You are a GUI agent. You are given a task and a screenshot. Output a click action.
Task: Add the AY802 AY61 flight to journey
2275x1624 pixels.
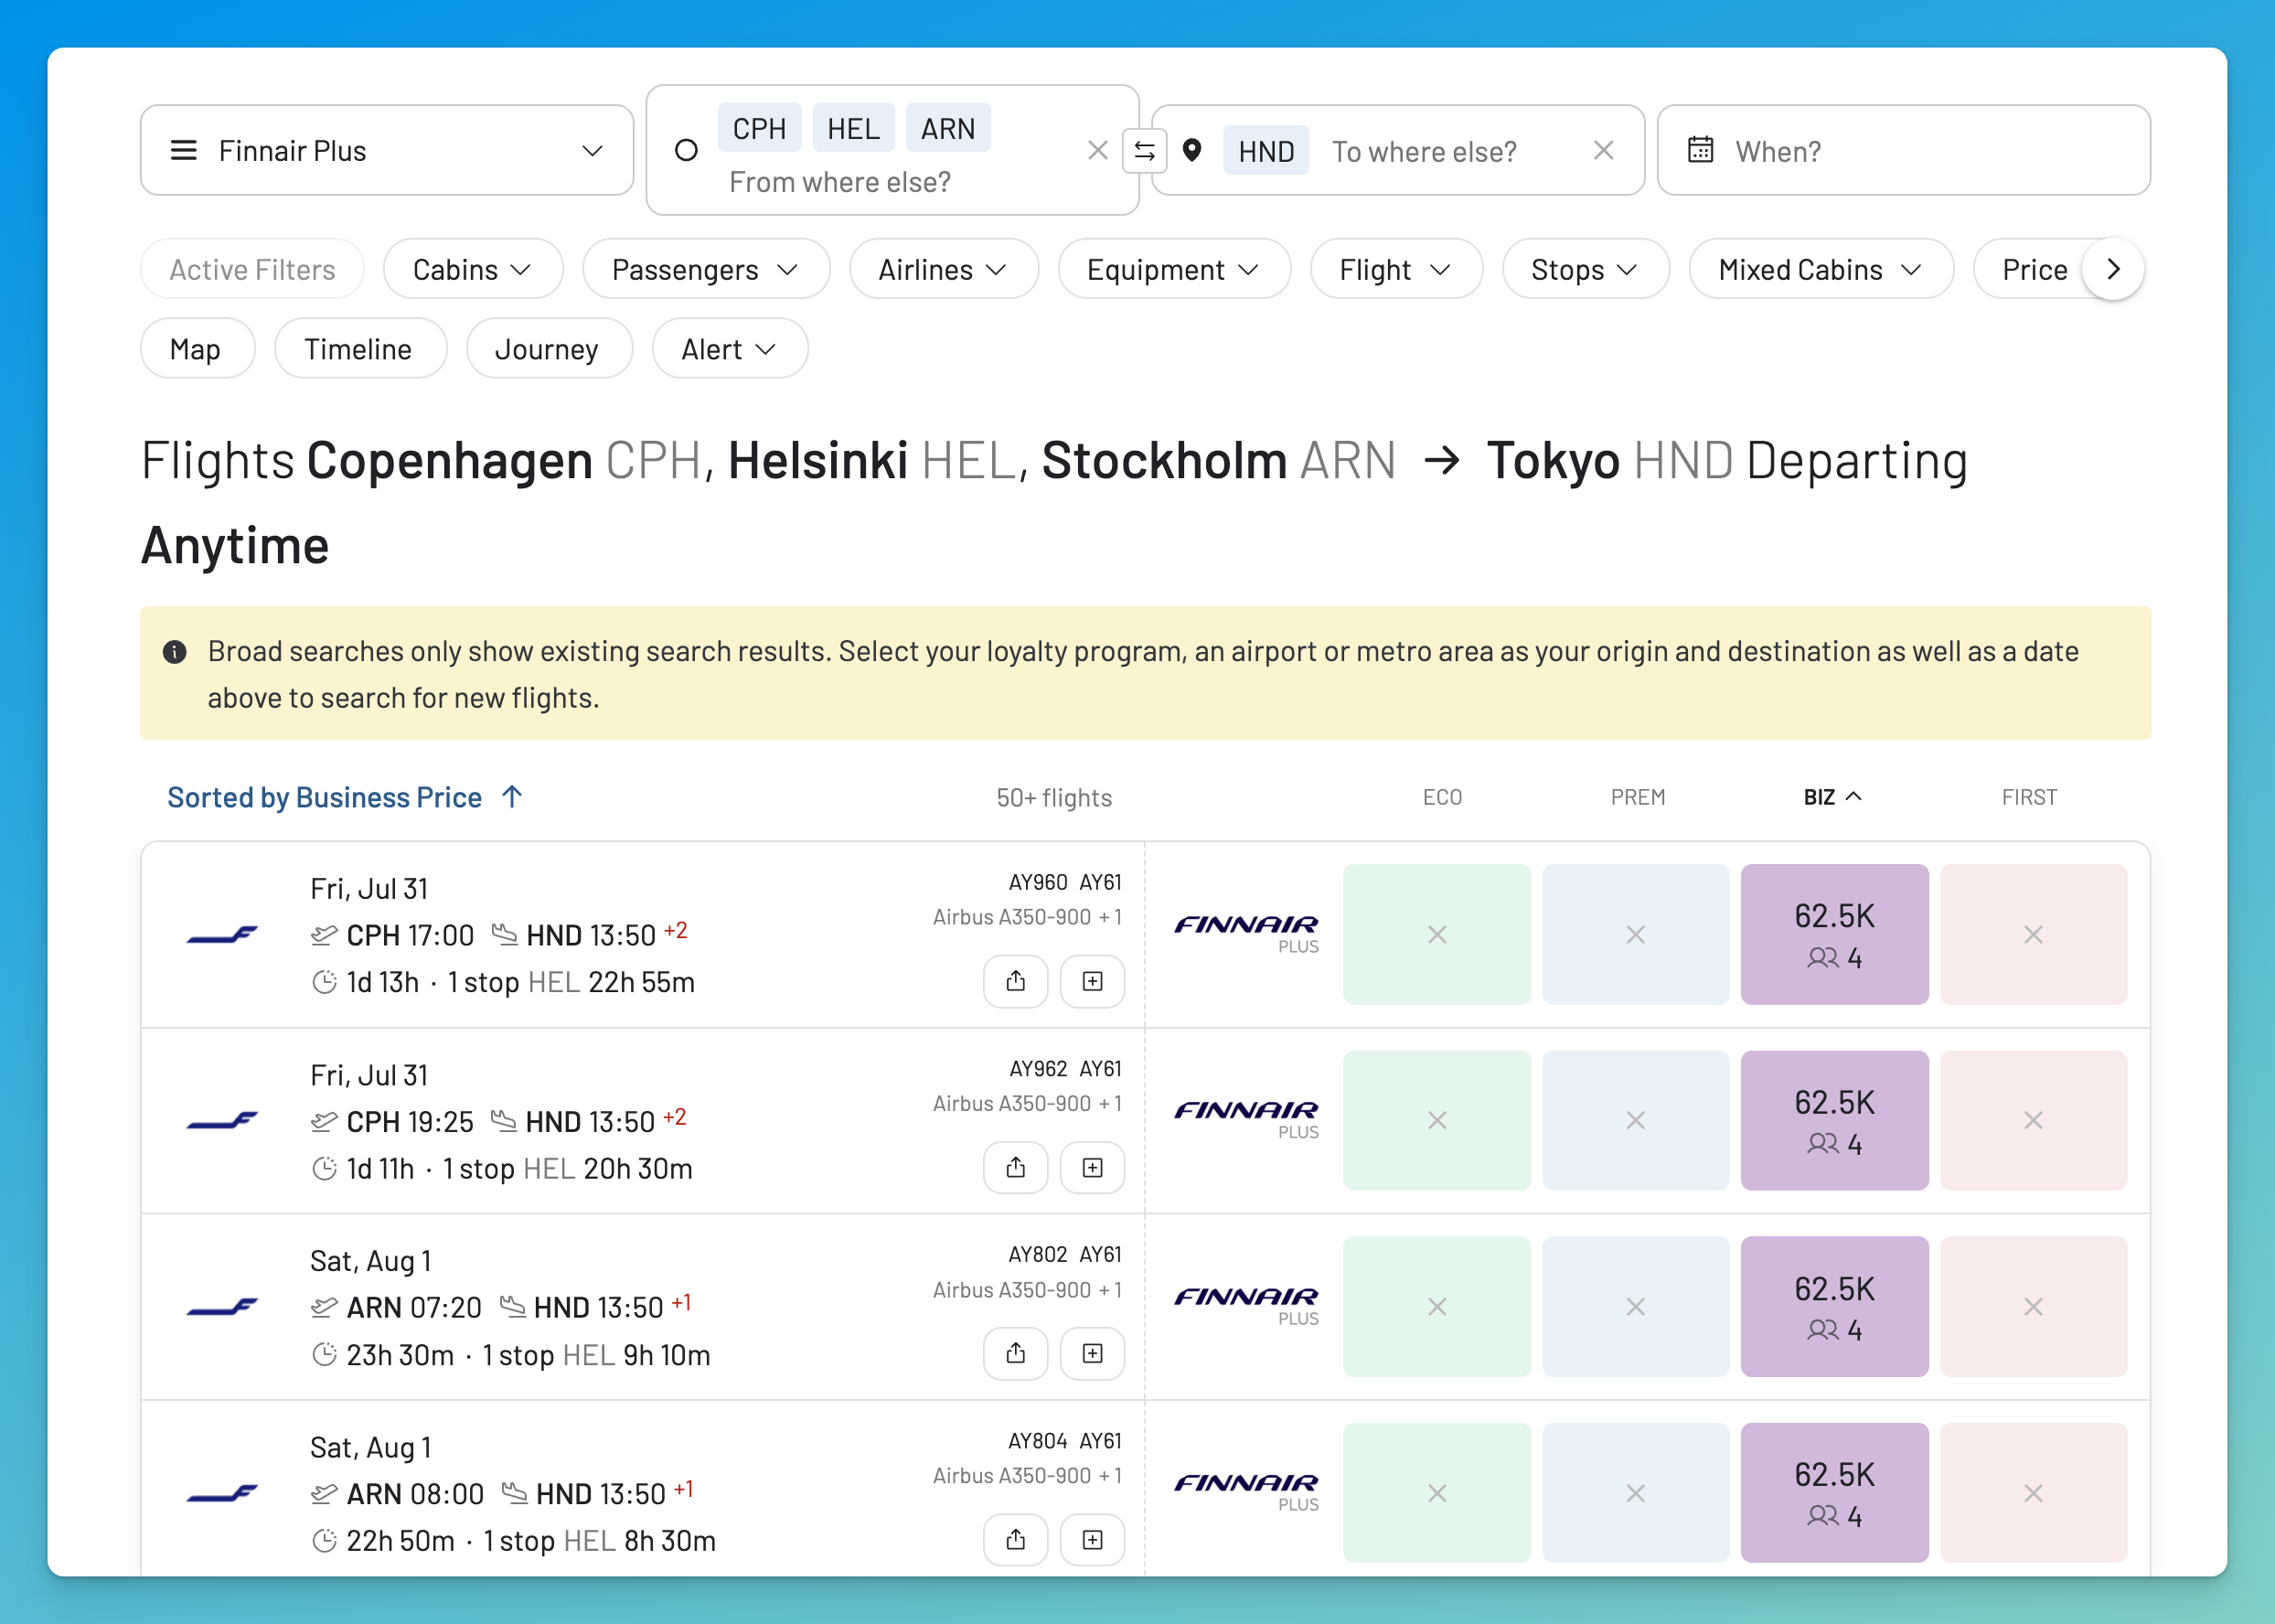pos(1092,1353)
